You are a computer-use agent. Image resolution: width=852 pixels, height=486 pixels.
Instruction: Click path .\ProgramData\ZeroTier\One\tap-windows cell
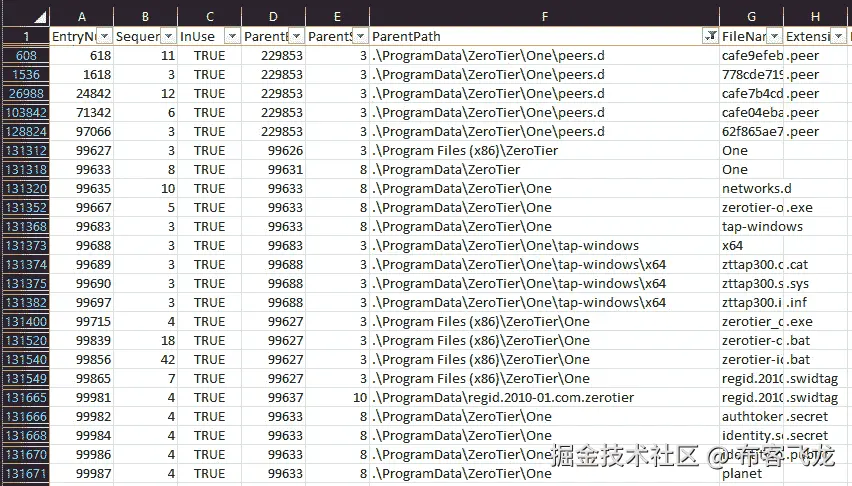coord(544,245)
